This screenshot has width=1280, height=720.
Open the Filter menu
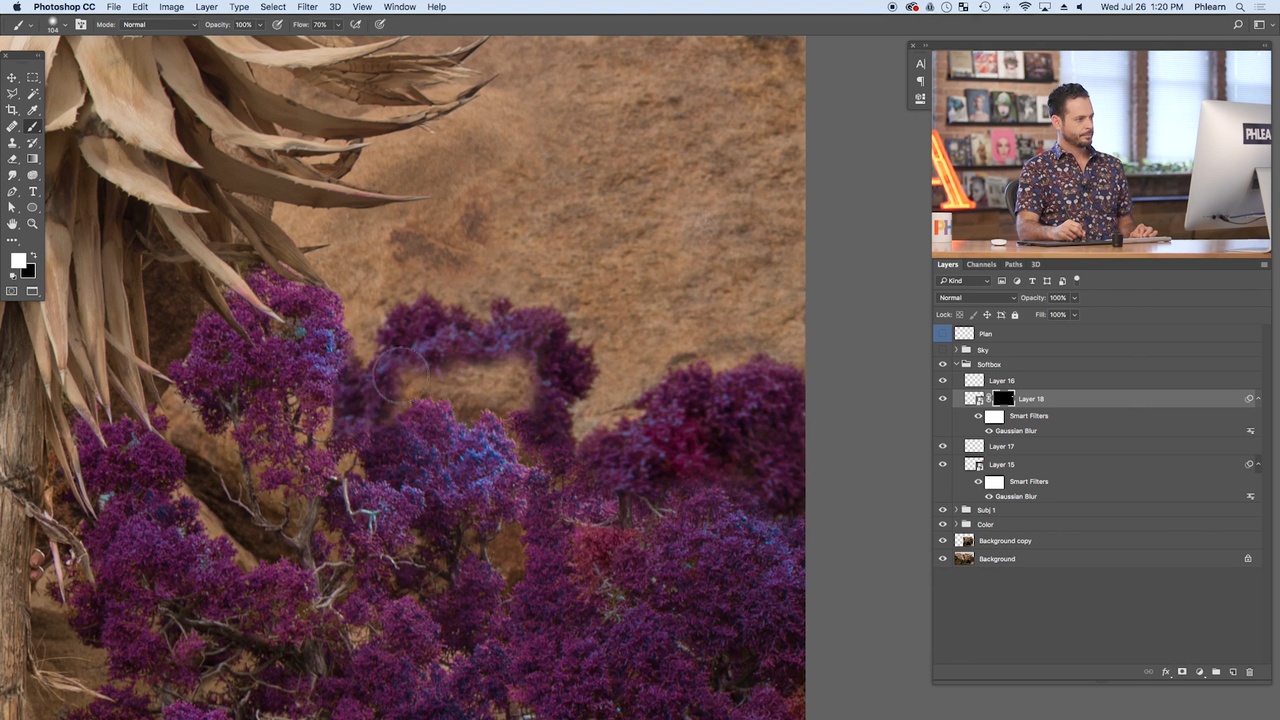tap(307, 7)
